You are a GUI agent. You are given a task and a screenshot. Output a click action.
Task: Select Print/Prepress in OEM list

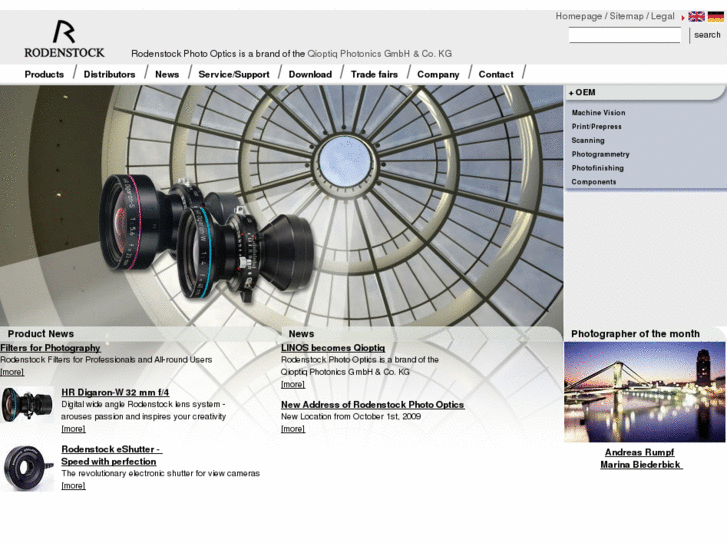click(596, 127)
